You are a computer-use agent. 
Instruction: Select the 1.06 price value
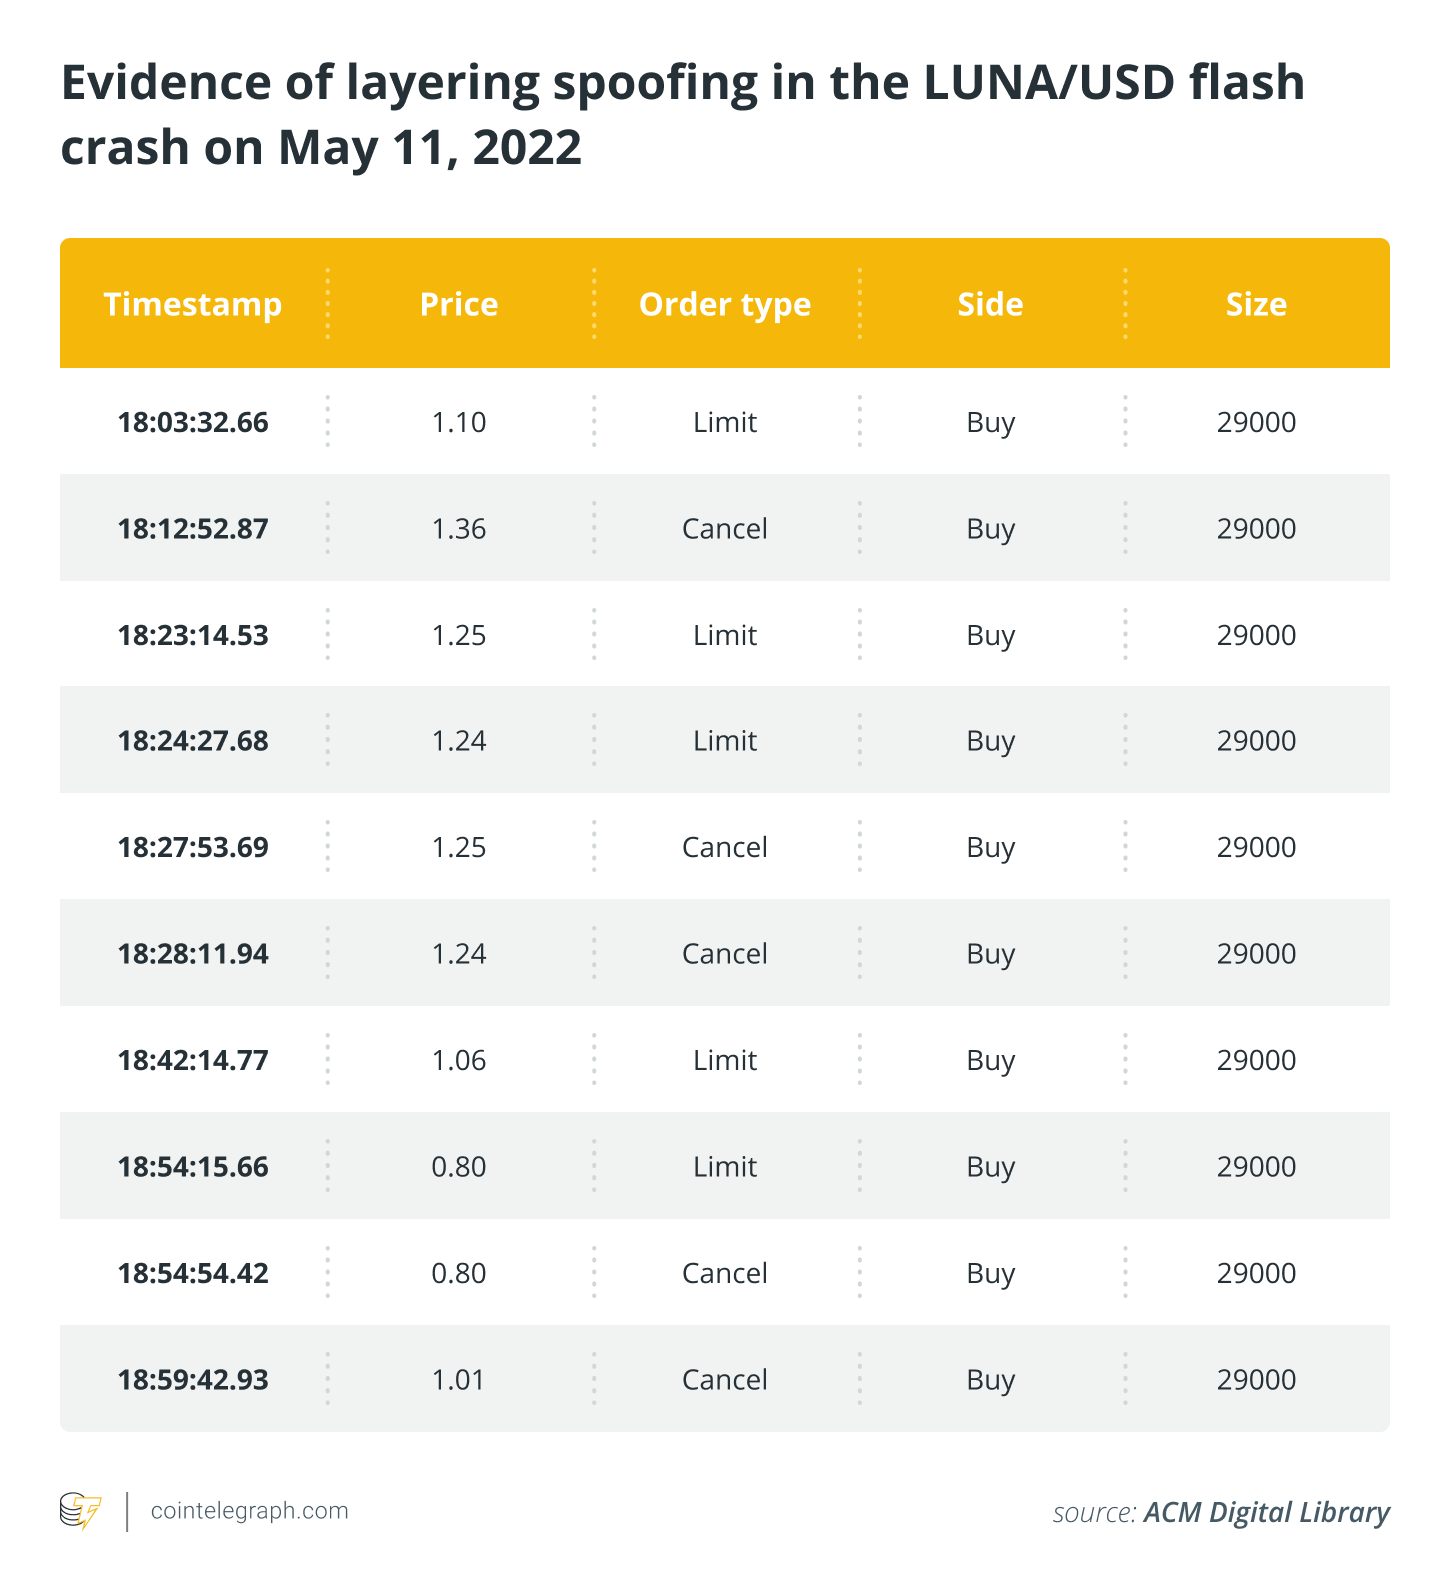(x=459, y=1060)
